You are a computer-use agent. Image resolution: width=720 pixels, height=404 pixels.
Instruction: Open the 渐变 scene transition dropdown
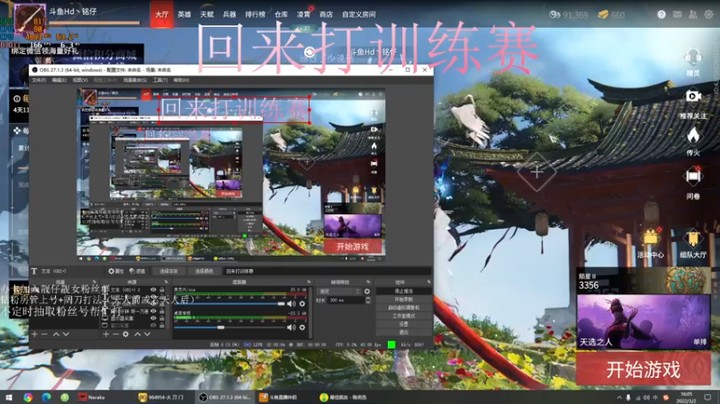tap(340, 291)
